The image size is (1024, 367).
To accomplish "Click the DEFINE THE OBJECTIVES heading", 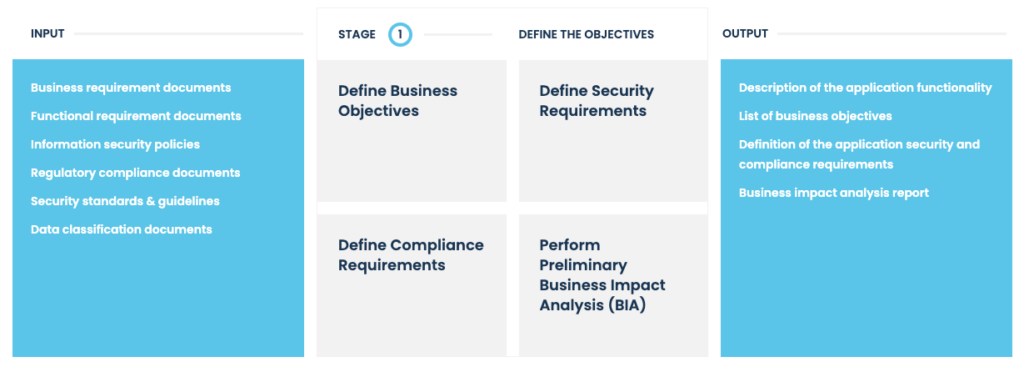I will tap(586, 34).
